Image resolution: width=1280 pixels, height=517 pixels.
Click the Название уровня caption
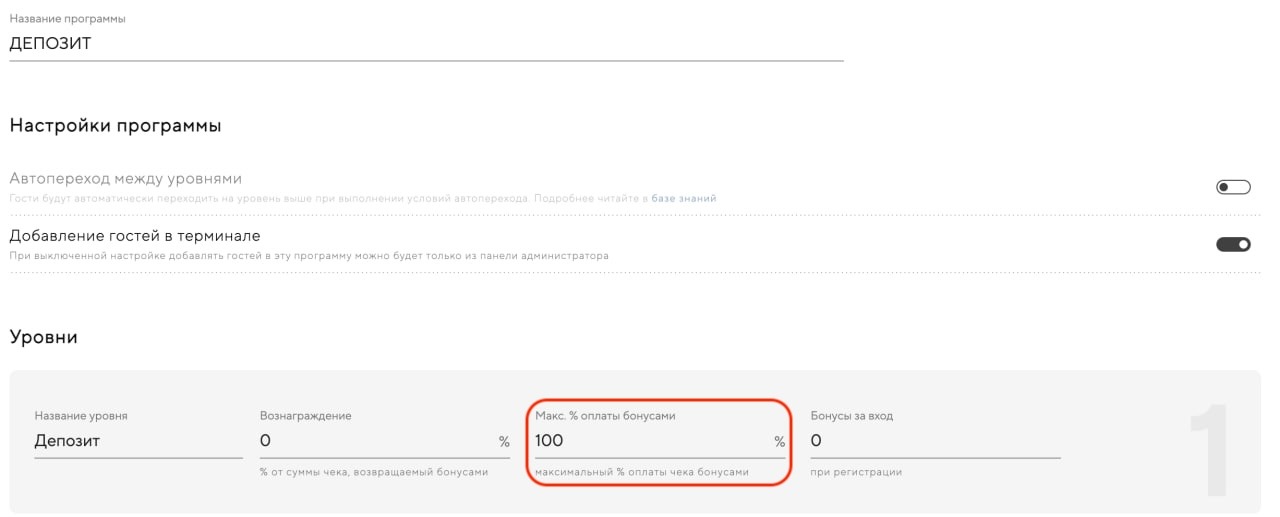point(81,416)
